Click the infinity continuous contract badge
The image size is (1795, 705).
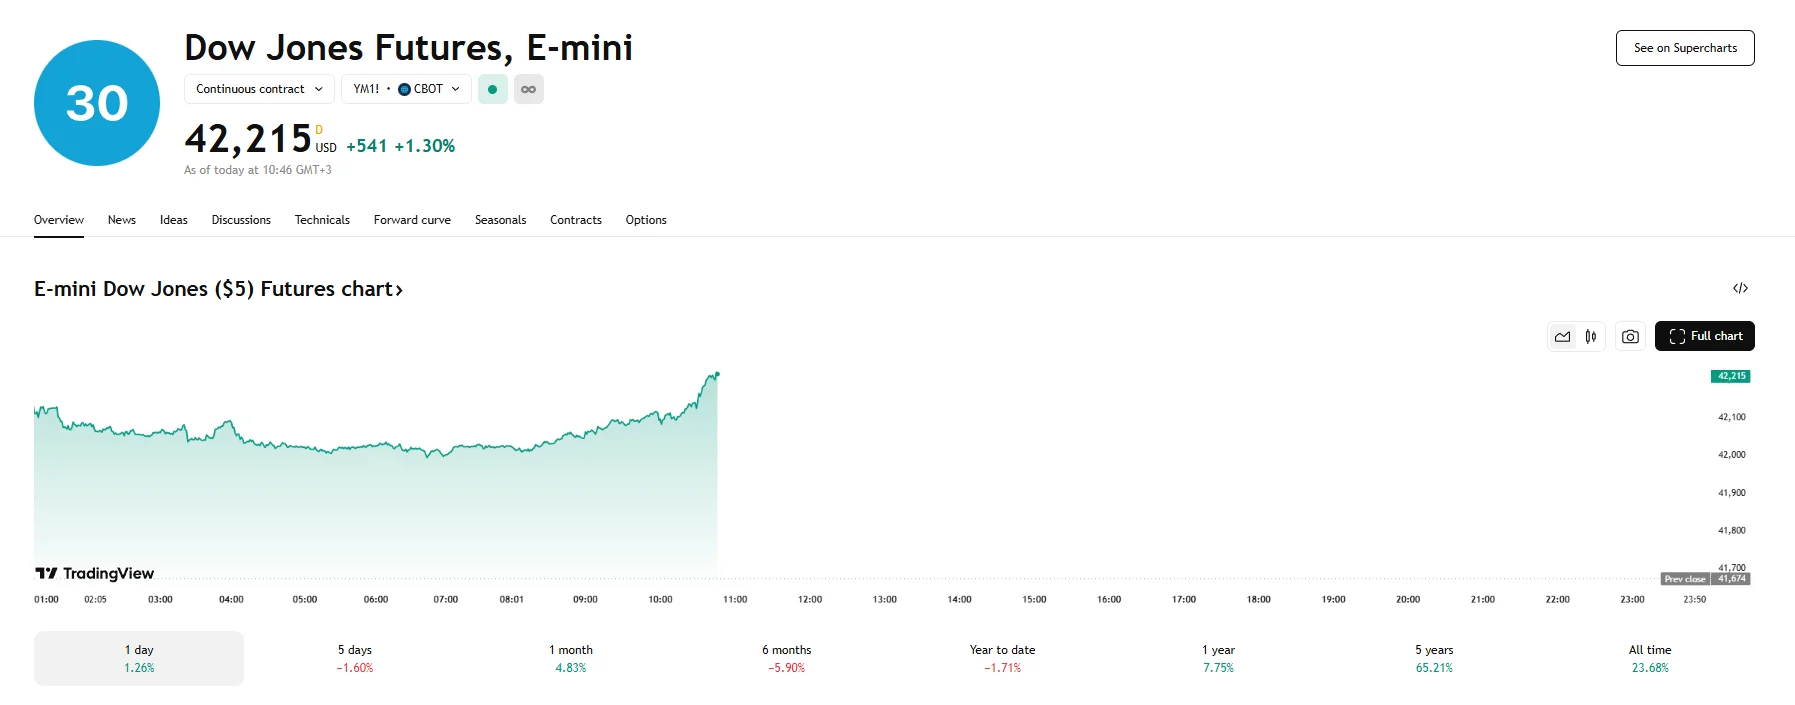click(528, 89)
